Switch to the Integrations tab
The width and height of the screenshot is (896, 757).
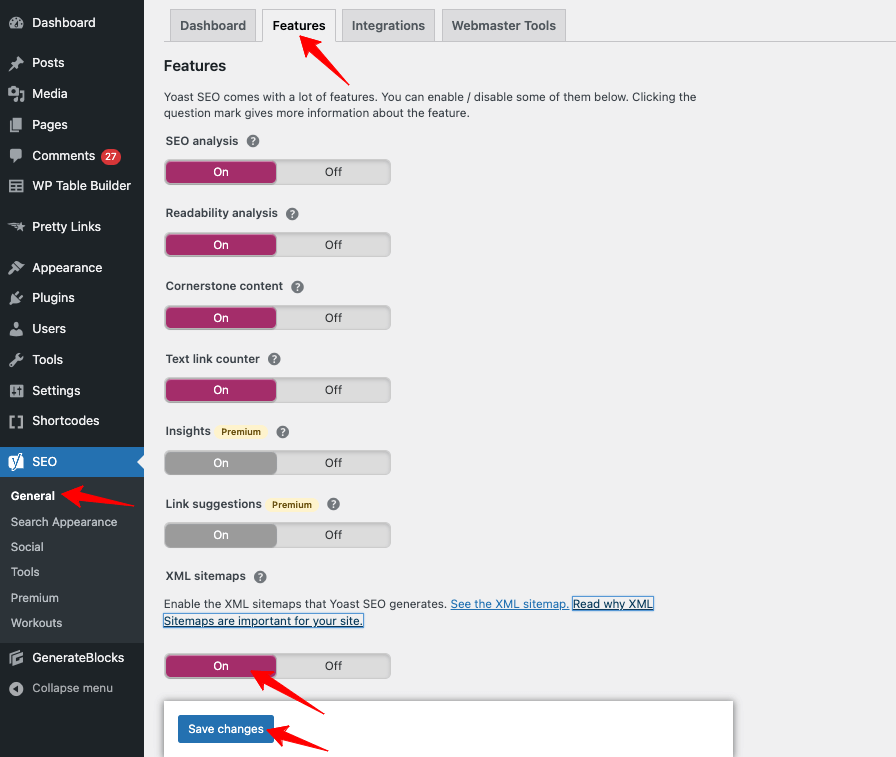pos(389,26)
